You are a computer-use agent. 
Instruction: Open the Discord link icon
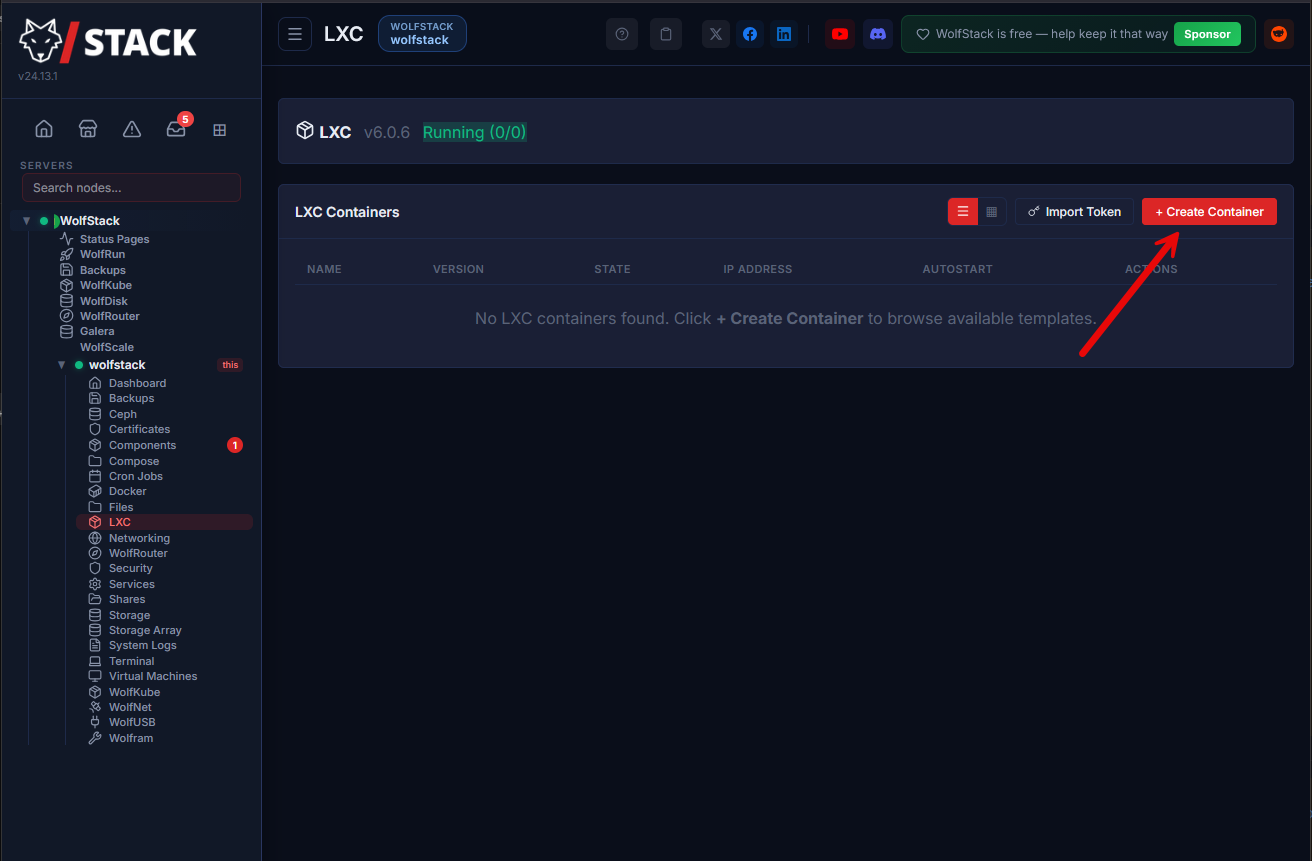(878, 34)
